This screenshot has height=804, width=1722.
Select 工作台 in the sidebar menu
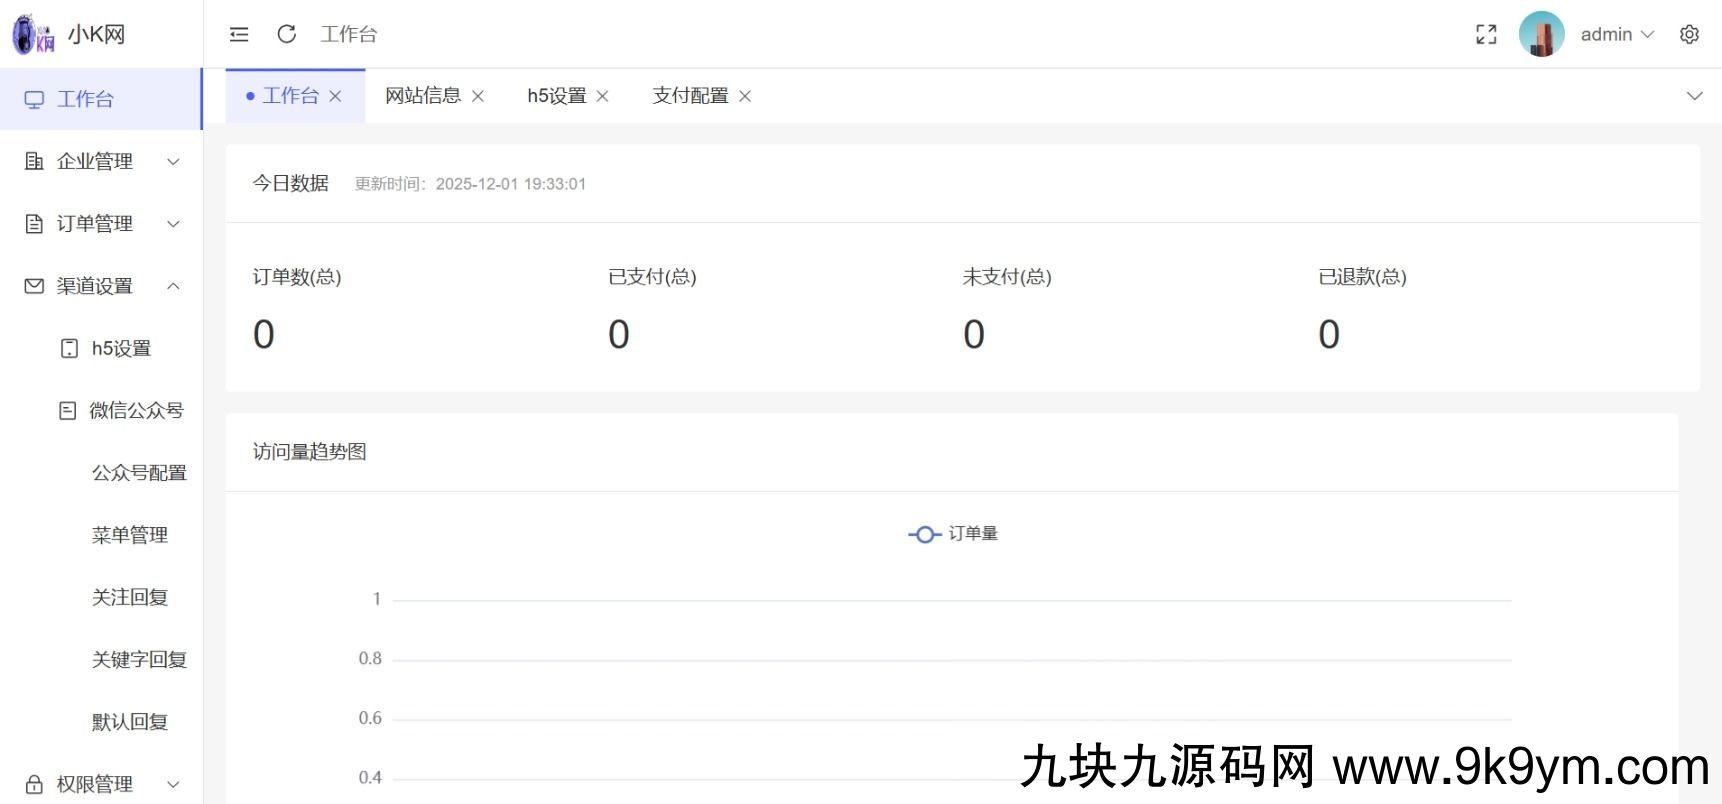tap(101, 99)
